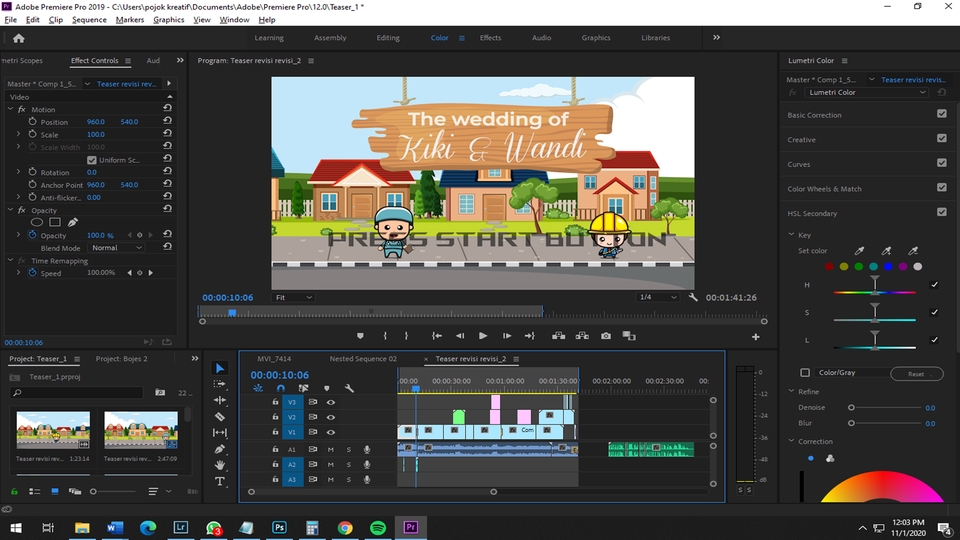Viewport: 960px width, 540px height.
Task: Reset the Position parameter in Effect Controls
Action: 167,122
